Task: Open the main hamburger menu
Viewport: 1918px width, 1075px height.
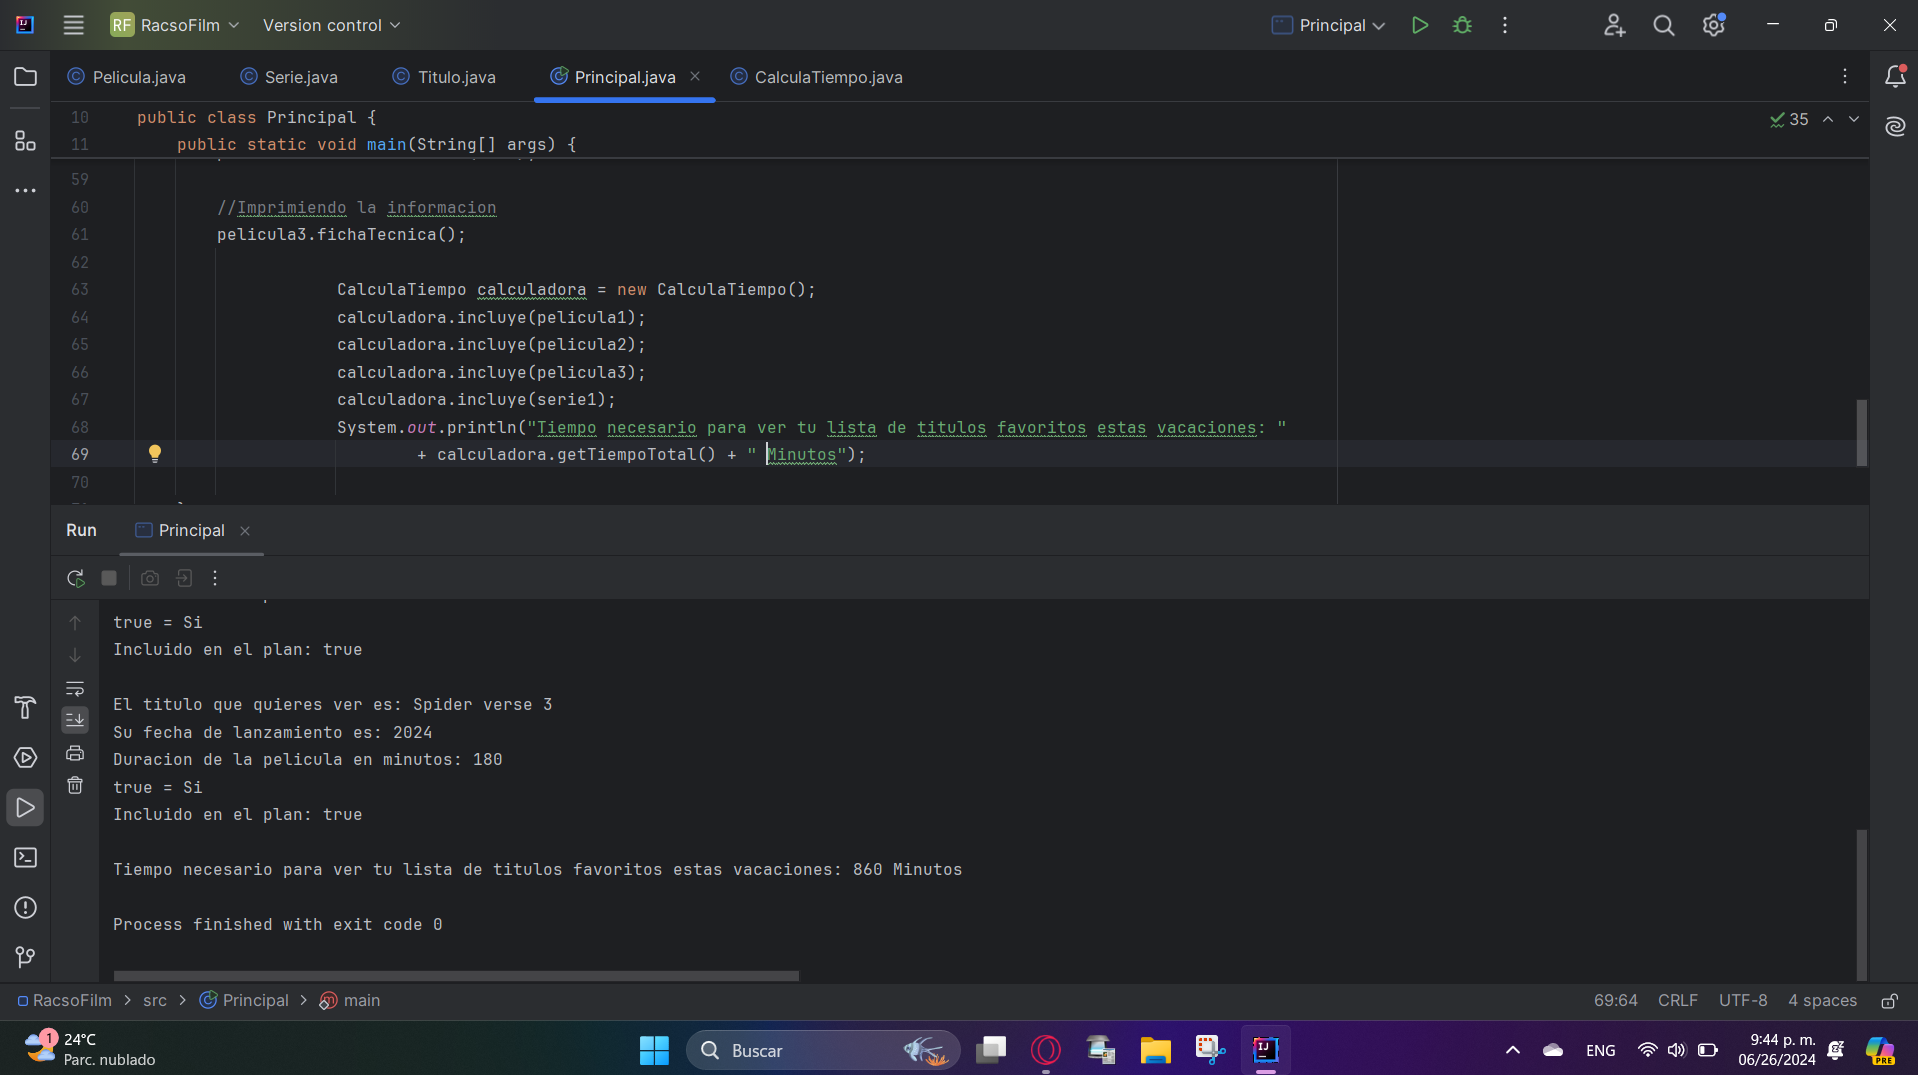Action: [x=73, y=25]
